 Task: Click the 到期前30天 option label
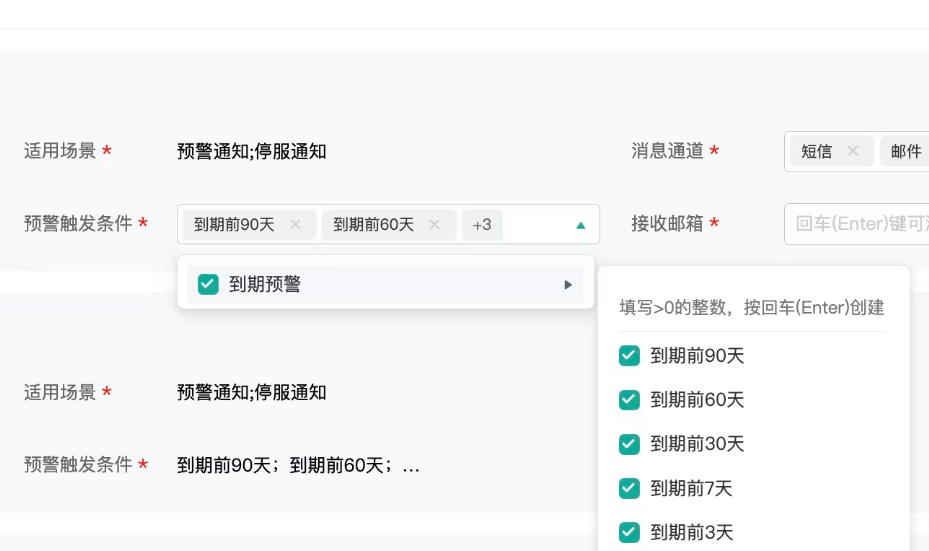click(x=697, y=444)
